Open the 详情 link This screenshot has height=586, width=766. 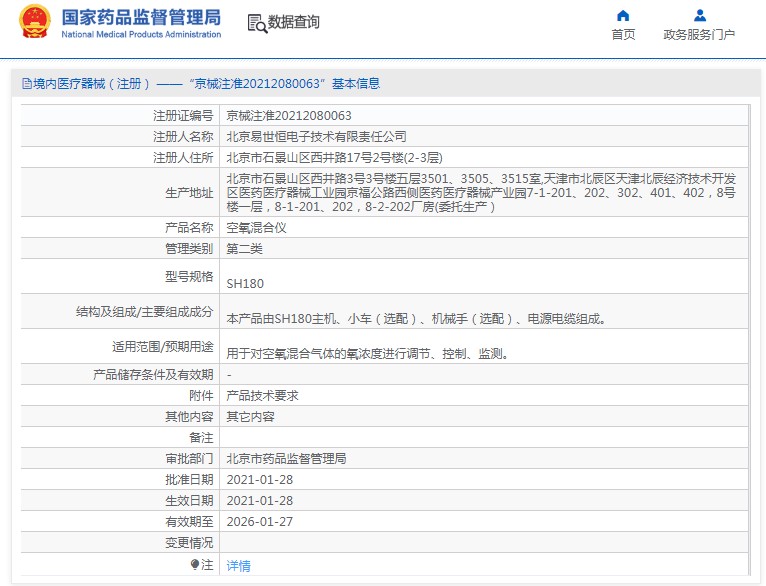point(238,565)
